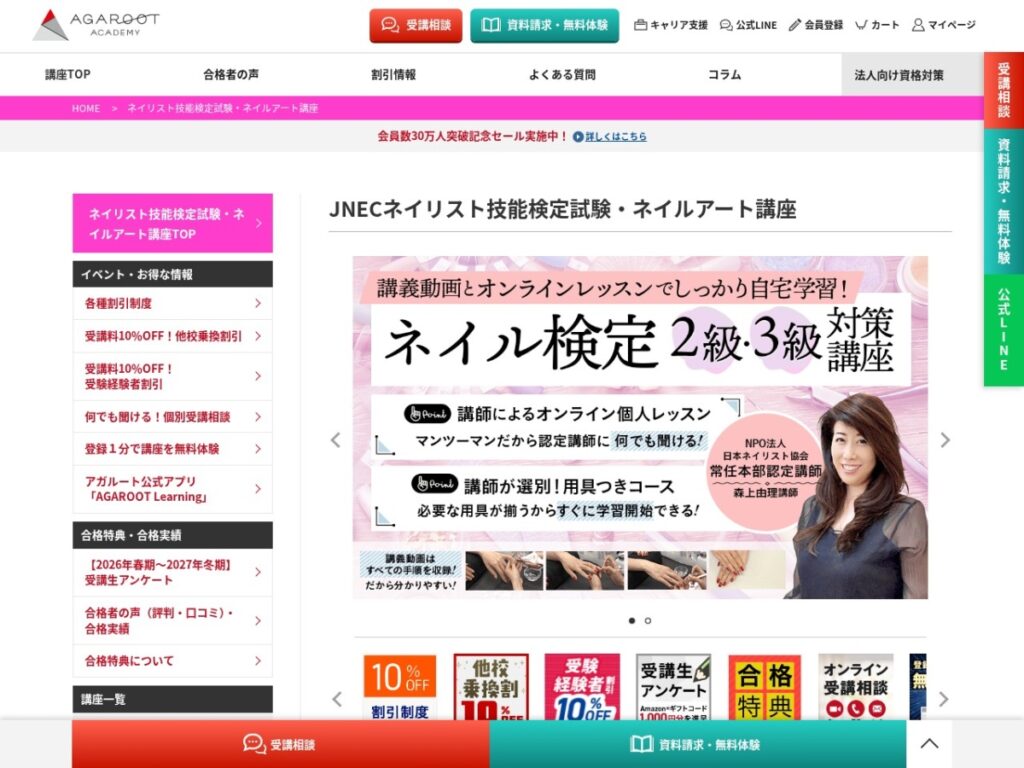Click ネイリスト技能検定試験 breadcrumb link
The image size is (1024, 768).
coord(222,108)
